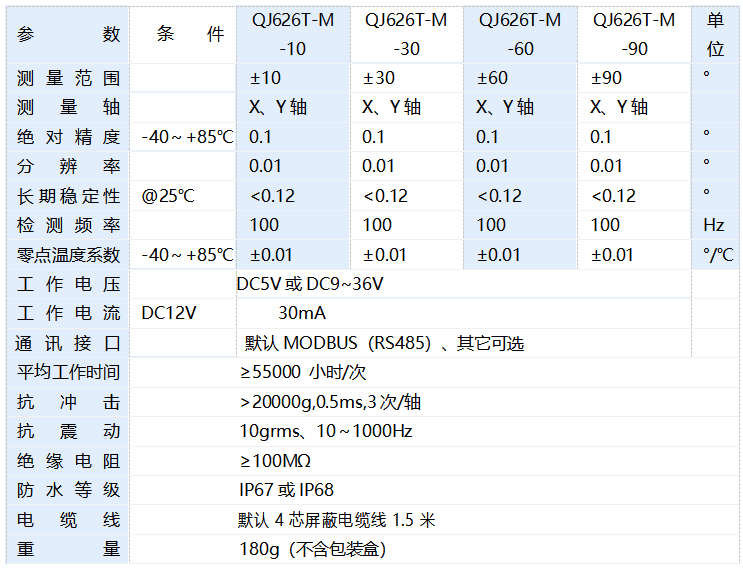Screen dimensions: 743x570
Task: Select the QJ626T-M-90 column header
Action: click(634, 34)
